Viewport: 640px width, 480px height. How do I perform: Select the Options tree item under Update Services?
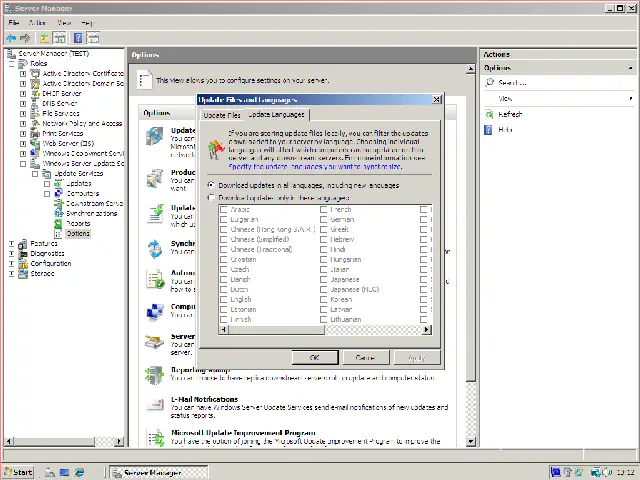tap(78, 233)
